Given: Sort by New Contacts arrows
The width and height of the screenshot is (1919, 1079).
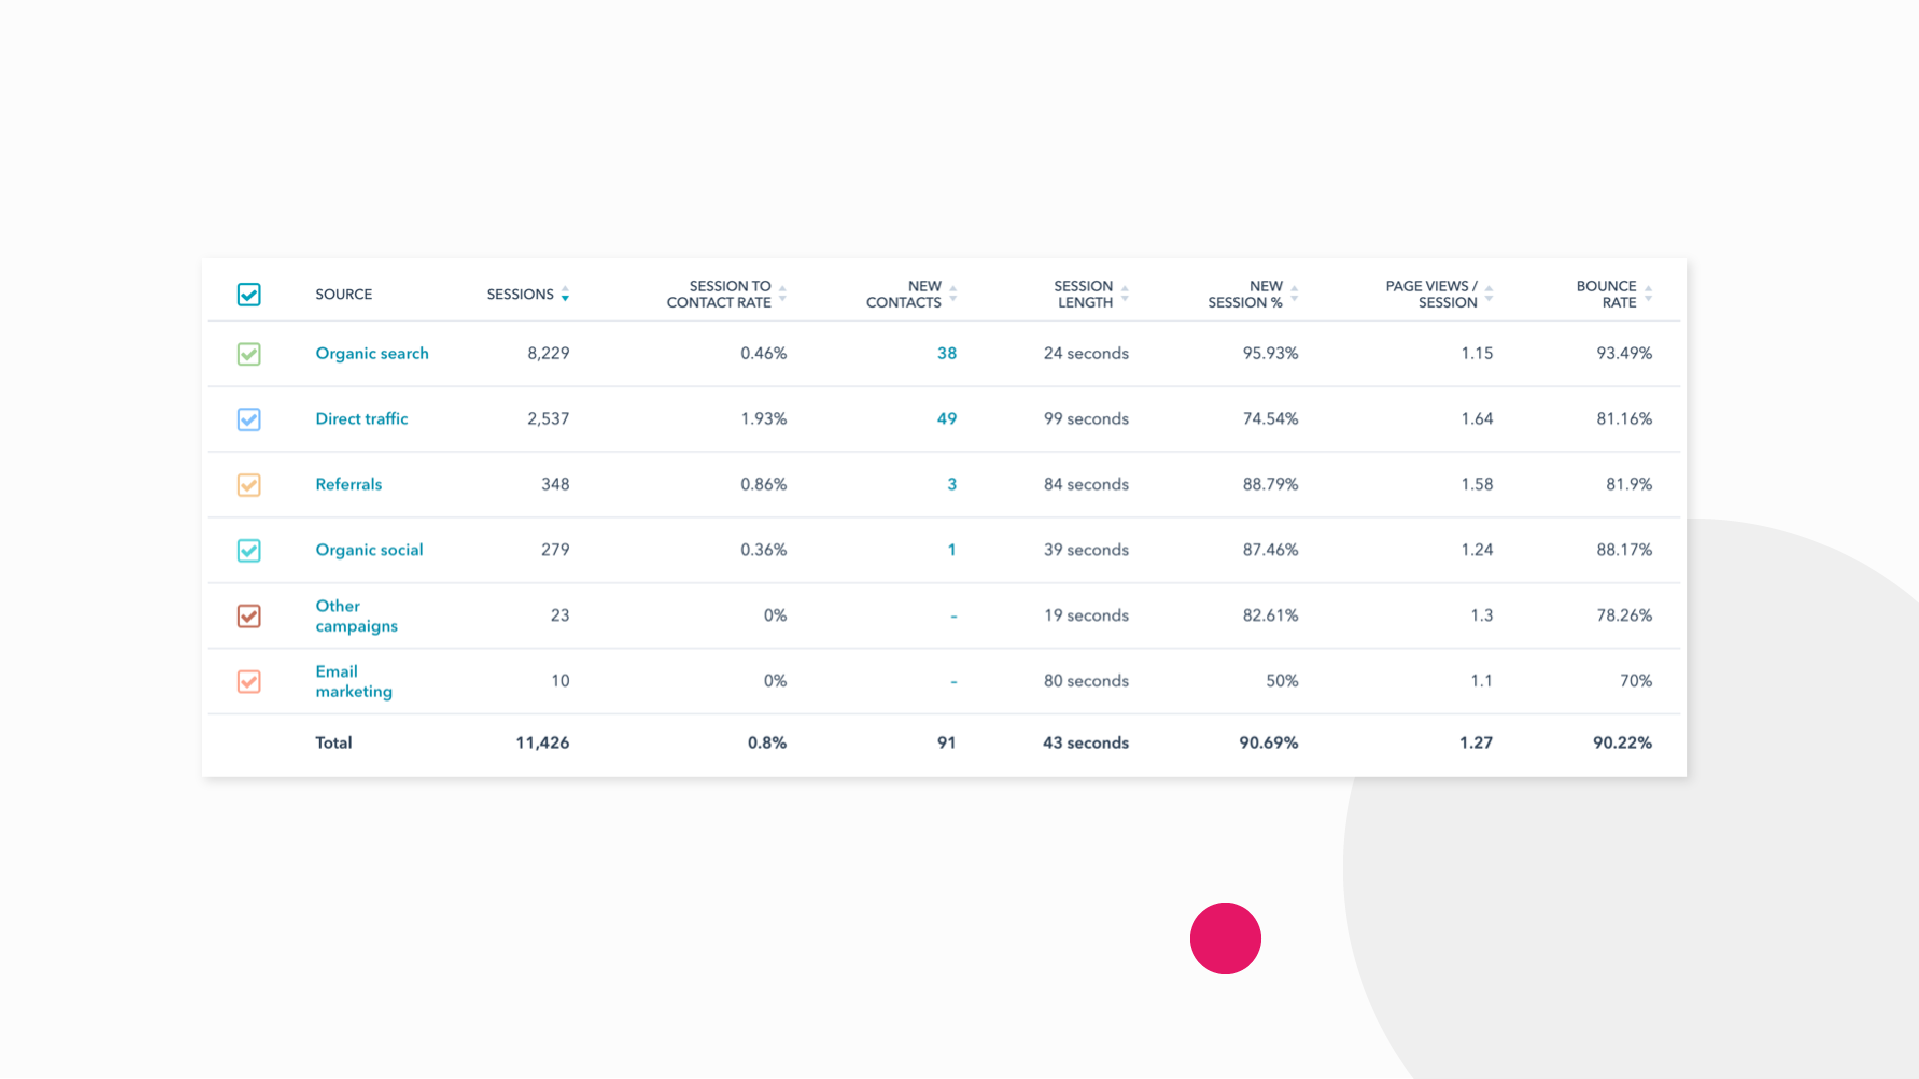Looking at the screenshot, I should 953,294.
